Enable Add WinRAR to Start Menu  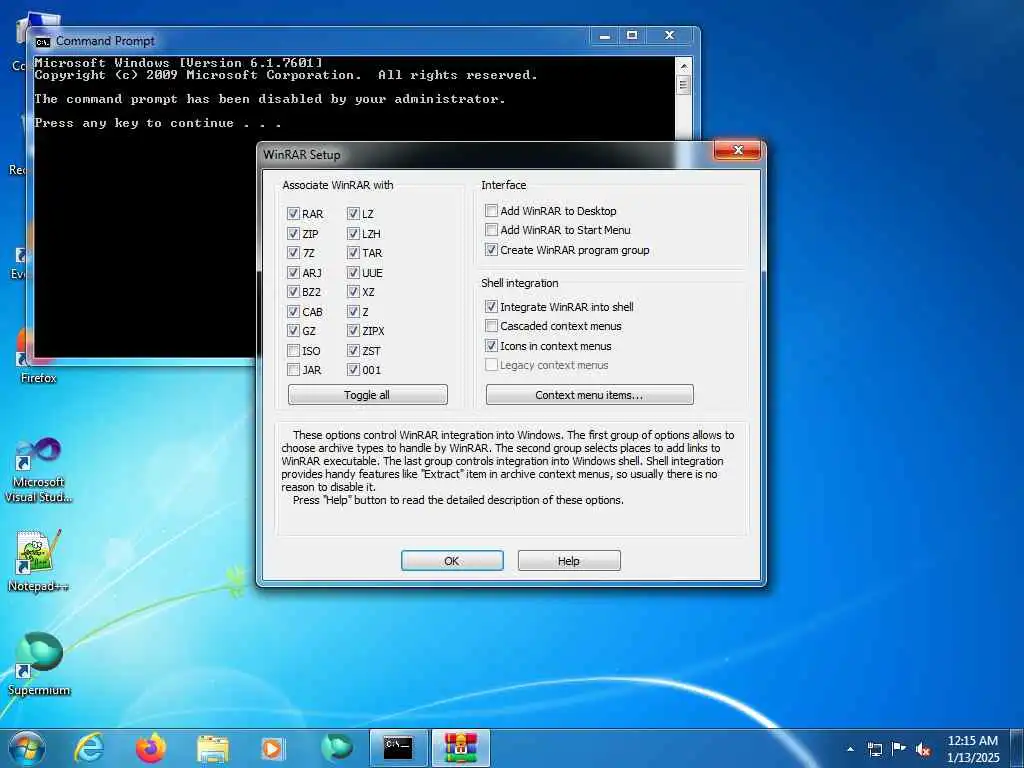click(491, 230)
